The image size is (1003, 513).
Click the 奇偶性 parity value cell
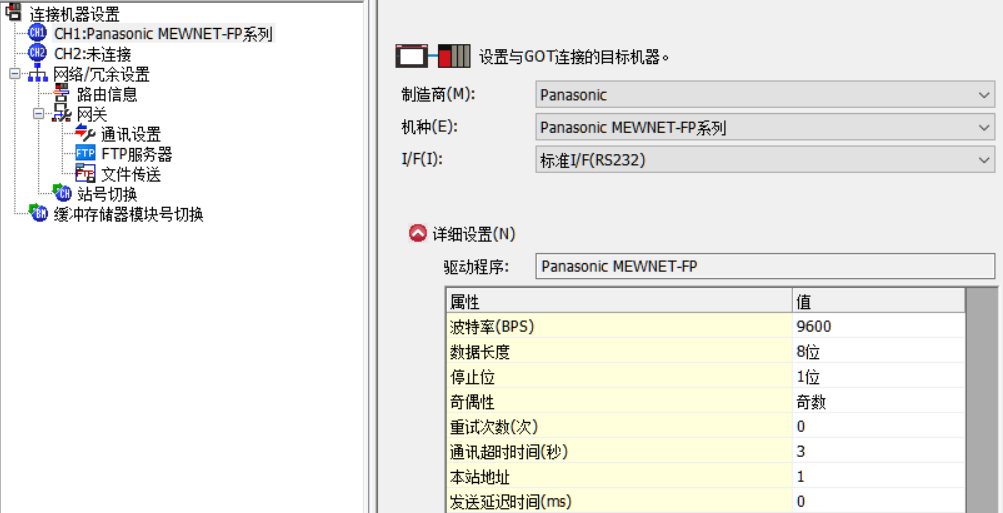879,402
